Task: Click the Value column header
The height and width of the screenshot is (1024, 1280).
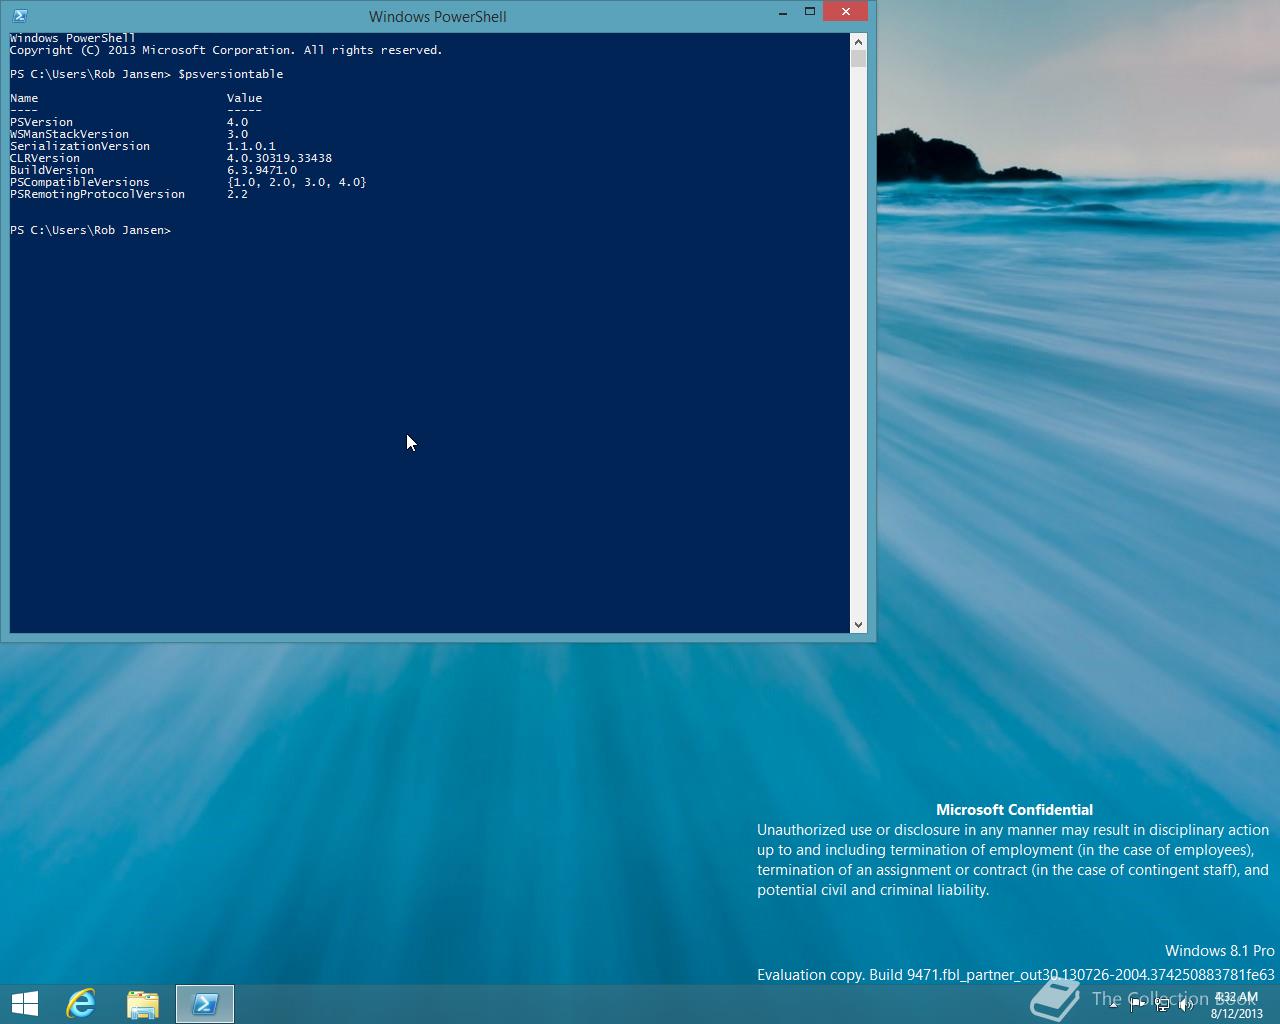Action: pos(245,98)
